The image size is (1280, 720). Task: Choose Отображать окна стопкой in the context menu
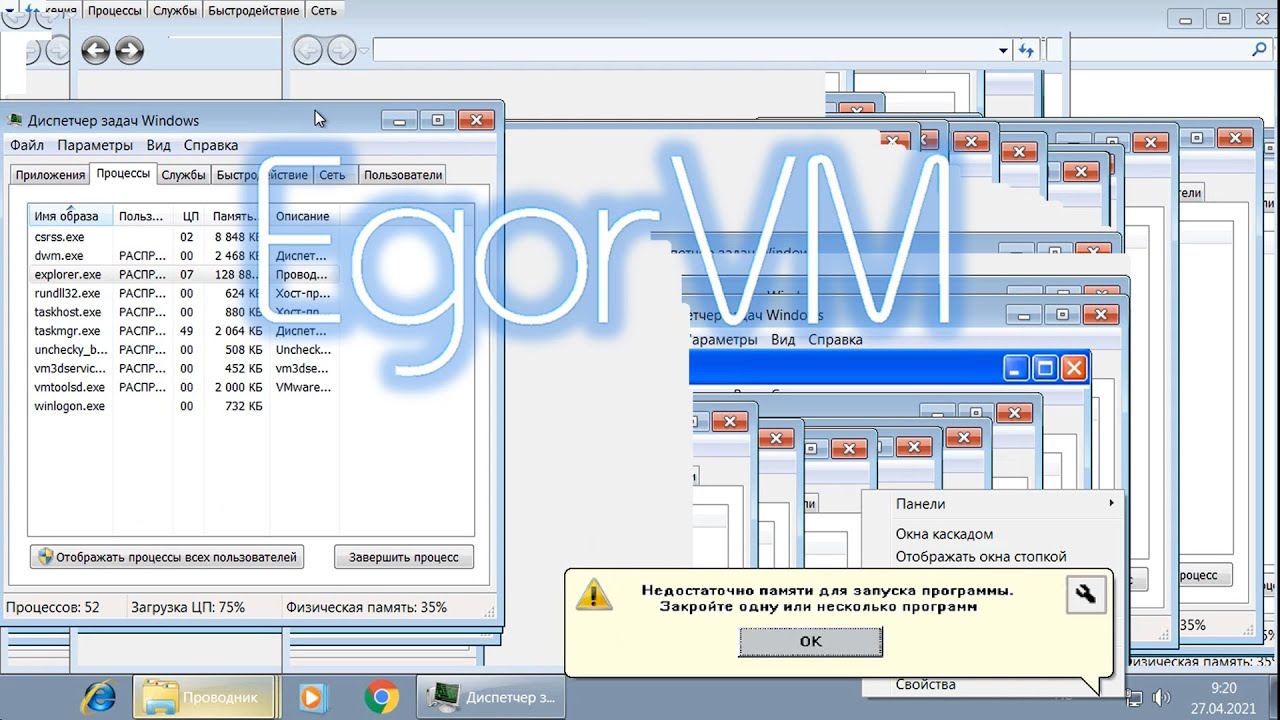(x=981, y=556)
